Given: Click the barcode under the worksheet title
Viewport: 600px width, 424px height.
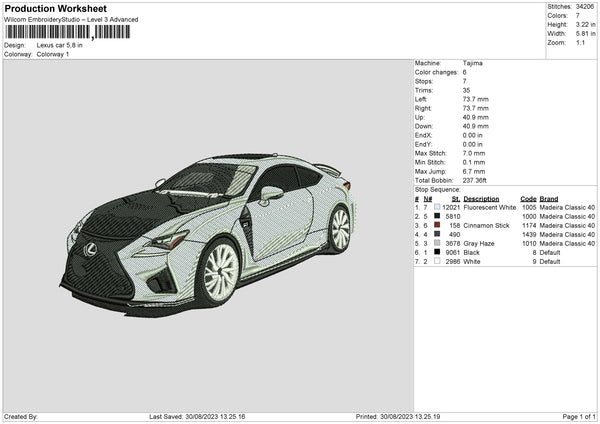Looking at the screenshot, I should coord(67,32).
